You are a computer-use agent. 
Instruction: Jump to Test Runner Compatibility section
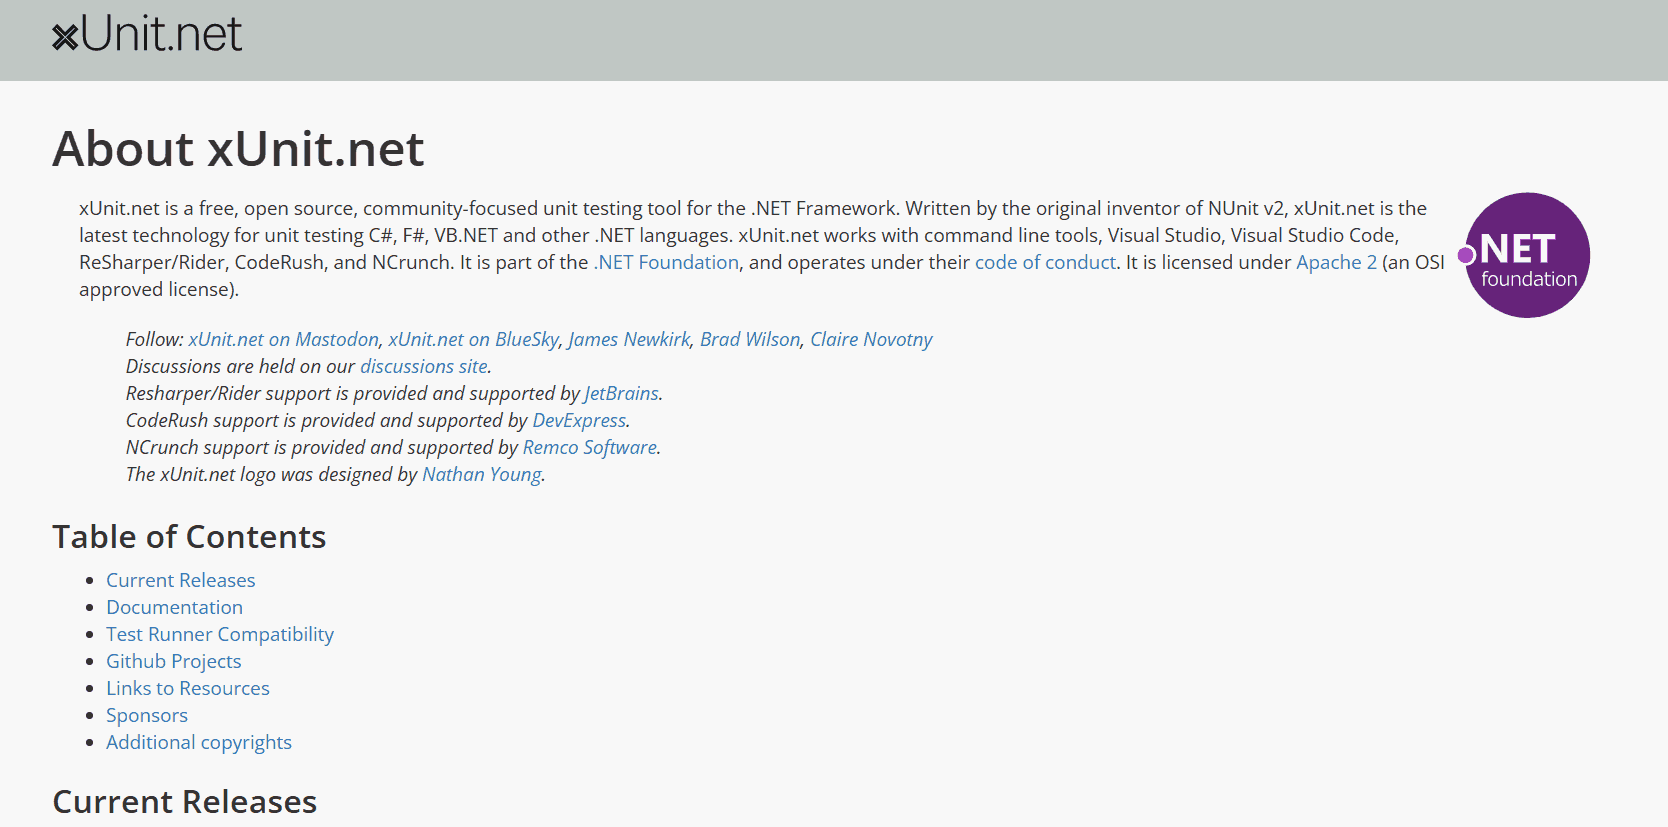(220, 634)
